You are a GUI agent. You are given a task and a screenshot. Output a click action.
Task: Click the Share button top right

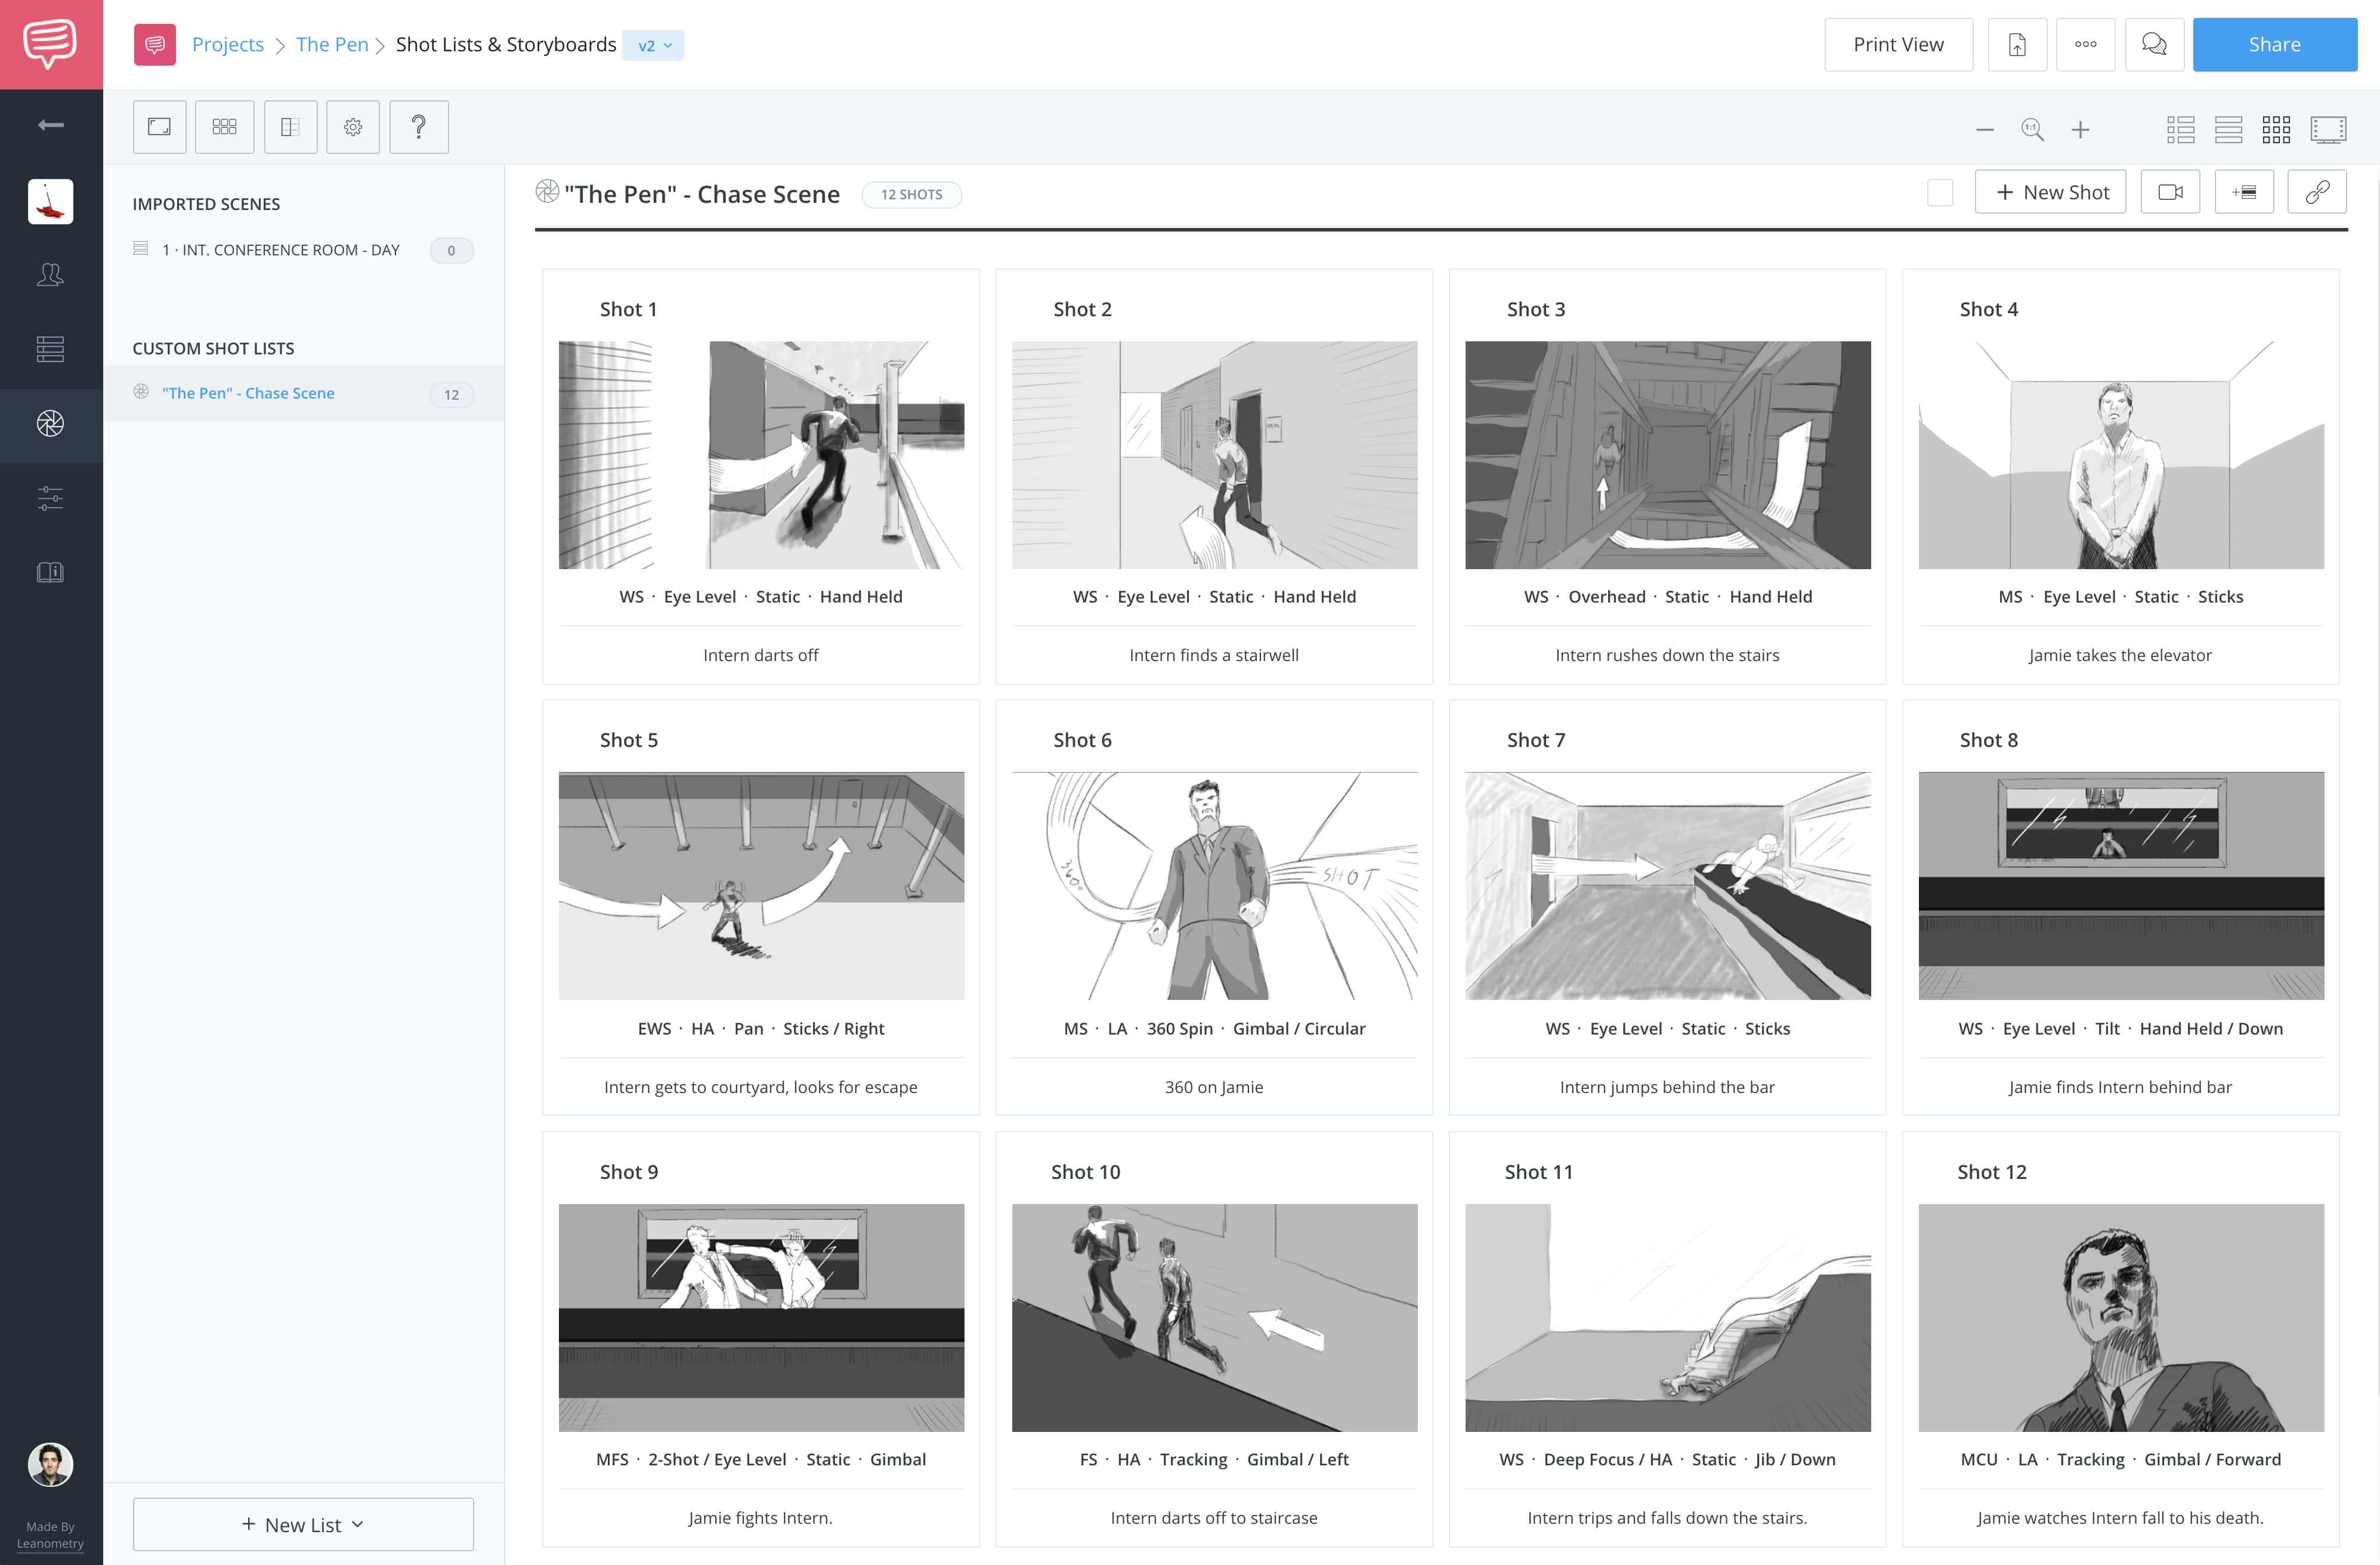click(x=2275, y=44)
